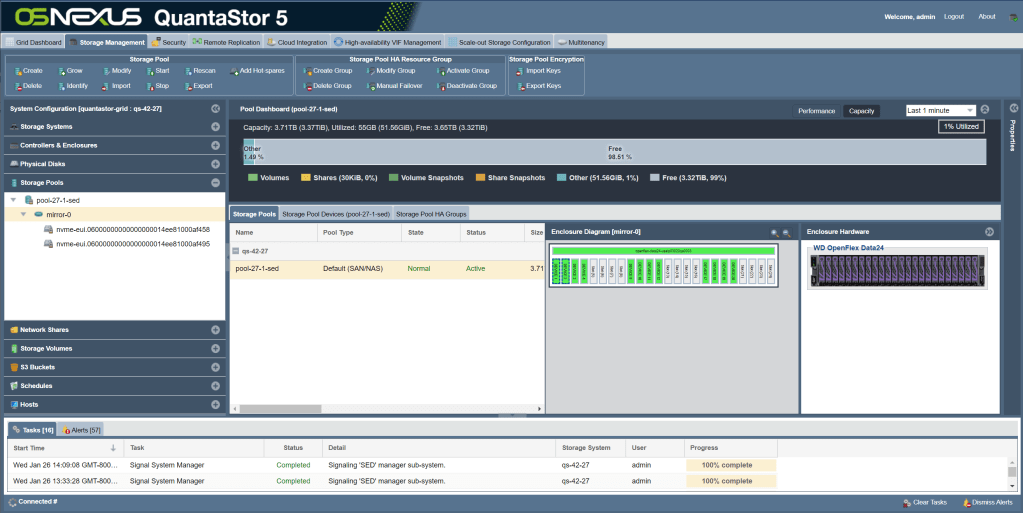
Task: Expand the Hosts section
Action: [x=215, y=405]
